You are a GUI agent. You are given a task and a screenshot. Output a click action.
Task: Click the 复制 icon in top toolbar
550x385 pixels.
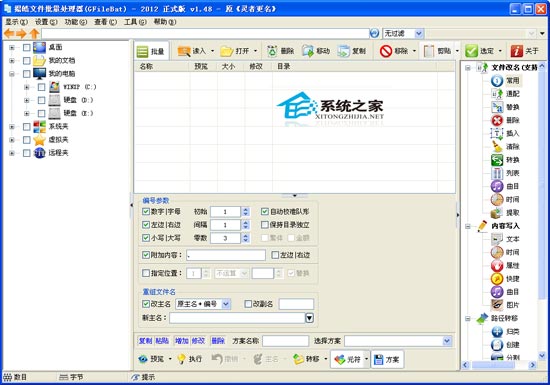343,51
